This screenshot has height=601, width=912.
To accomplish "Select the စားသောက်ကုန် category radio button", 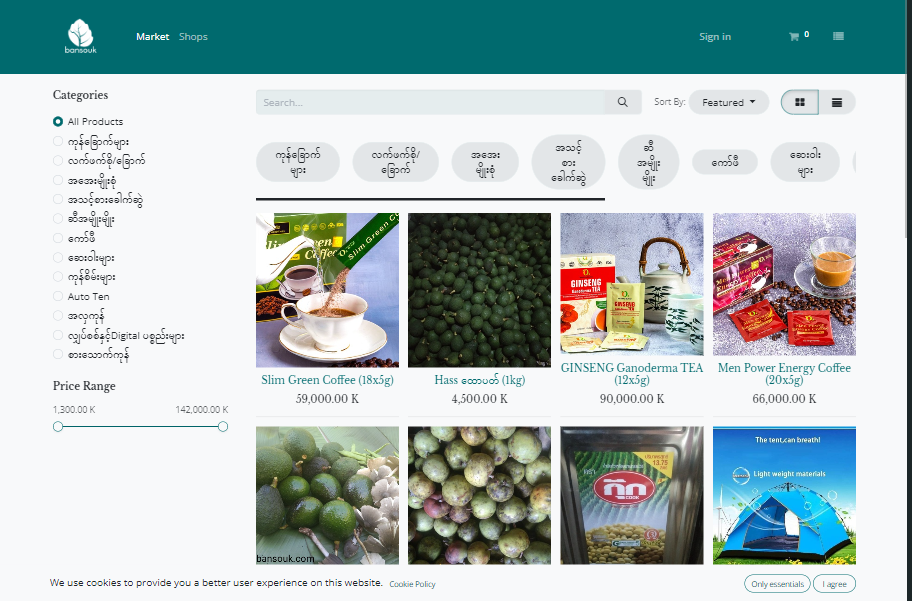I will (58, 354).
